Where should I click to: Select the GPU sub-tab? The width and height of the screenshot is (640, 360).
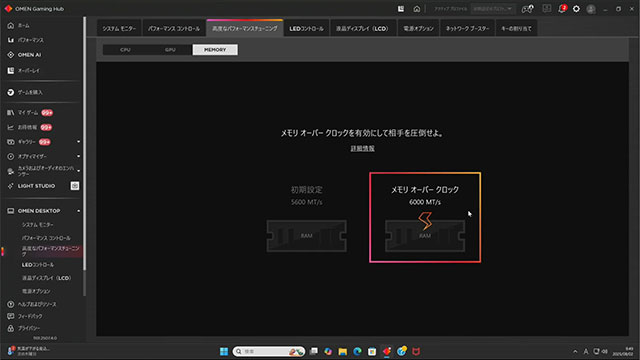tap(170, 50)
